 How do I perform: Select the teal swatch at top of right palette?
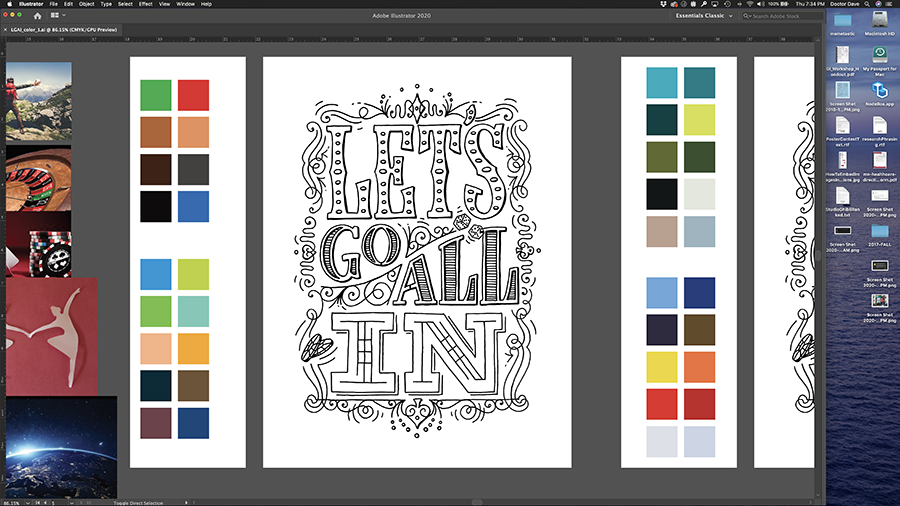click(662, 83)
